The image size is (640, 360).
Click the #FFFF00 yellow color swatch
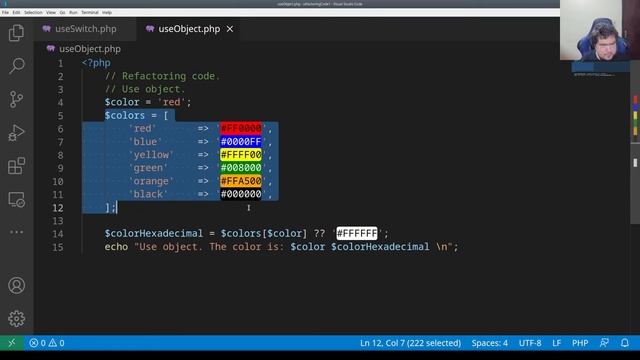pyautogui.click(x=241, y=155)
